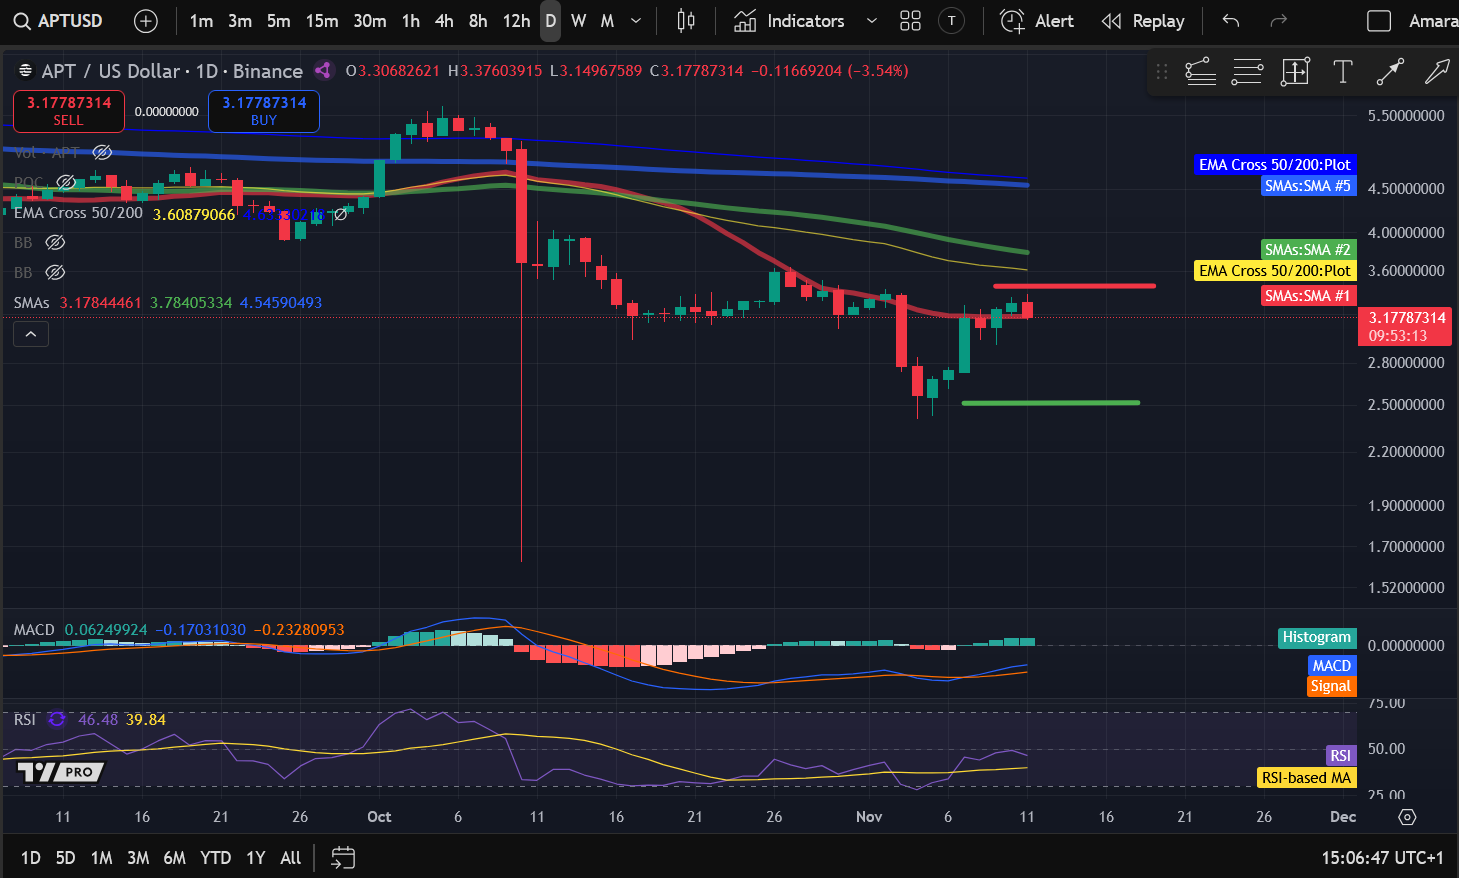Hide the EMA Cross 50/200 indicator
This screenshot has width=1459, height=878.
pyautogui.click(x=341, y=213)
